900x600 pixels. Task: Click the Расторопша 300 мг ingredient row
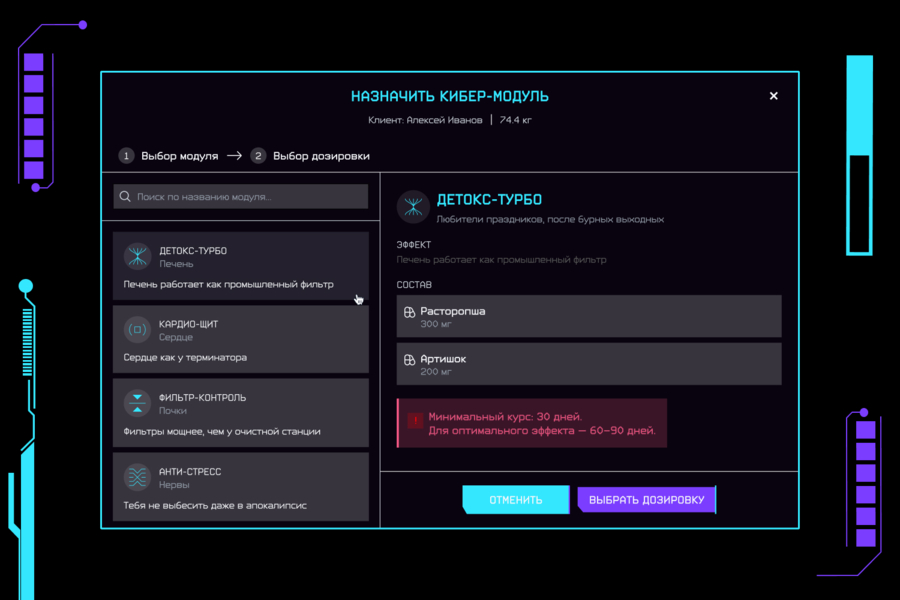click(x=589, y=316)
